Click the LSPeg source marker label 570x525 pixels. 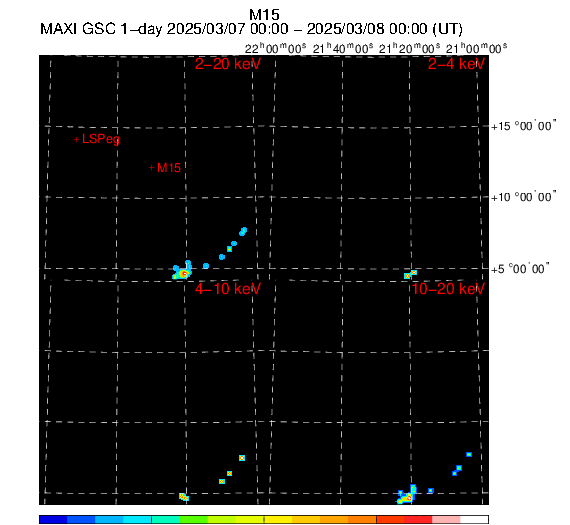(100, 139)
